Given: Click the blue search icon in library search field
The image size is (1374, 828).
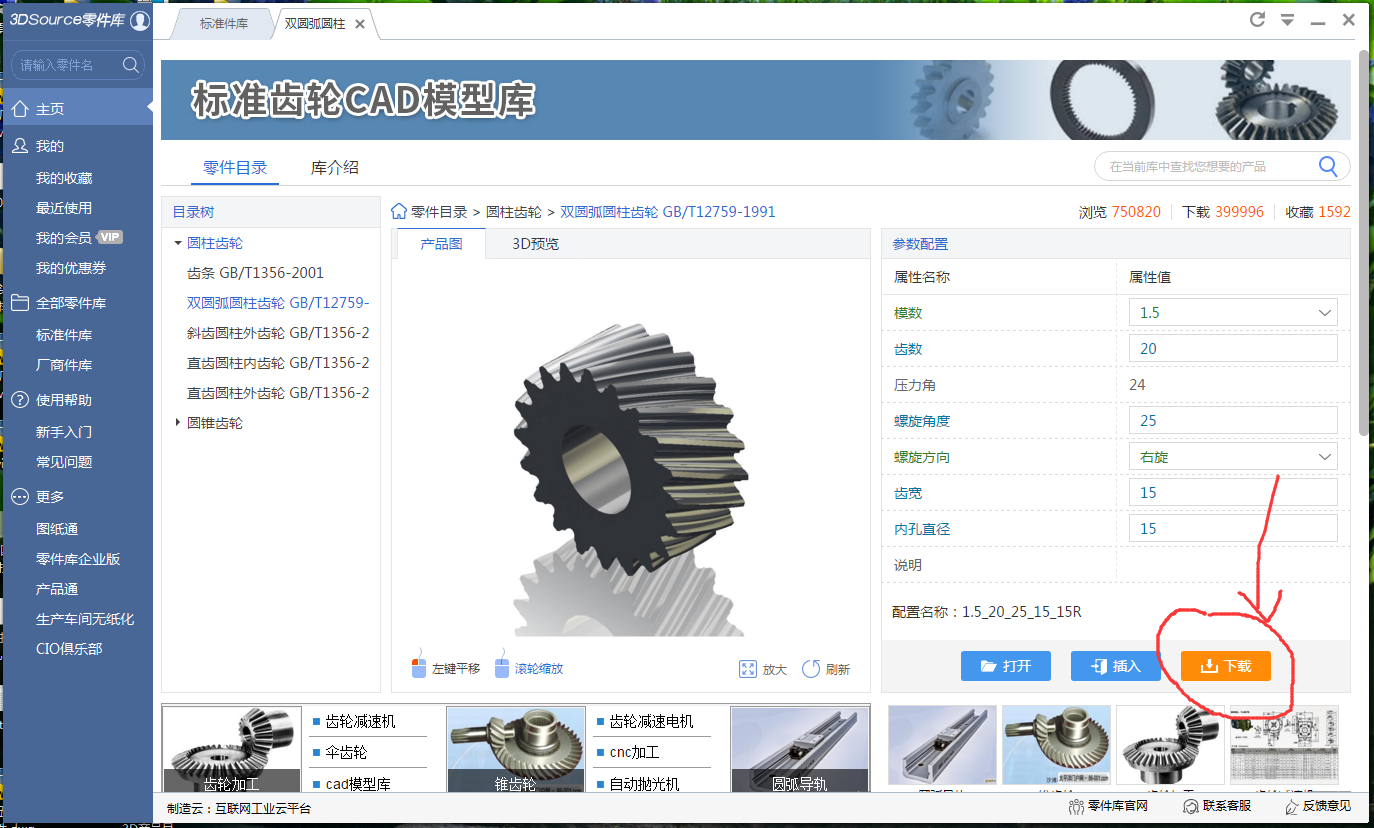Looking at the screenshot, I should coord(1328,166).
